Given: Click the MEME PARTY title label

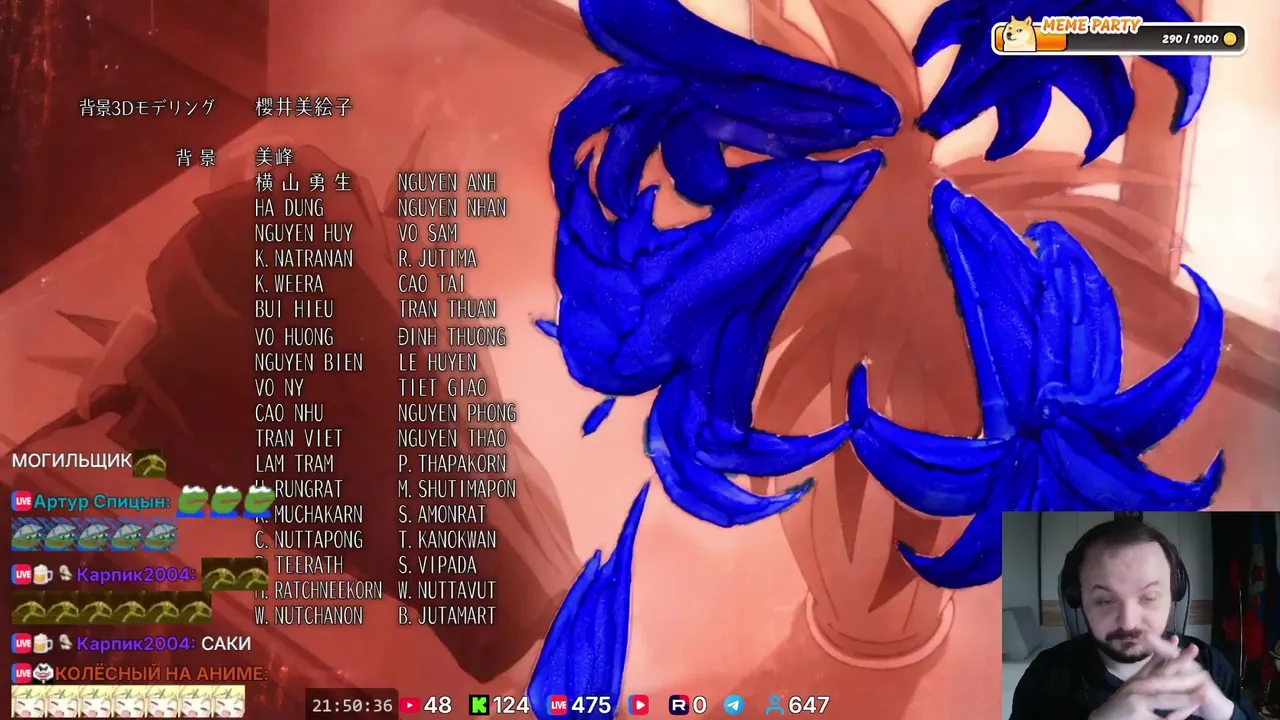Looking at the screenshot, I should [x=1091, y=25].
